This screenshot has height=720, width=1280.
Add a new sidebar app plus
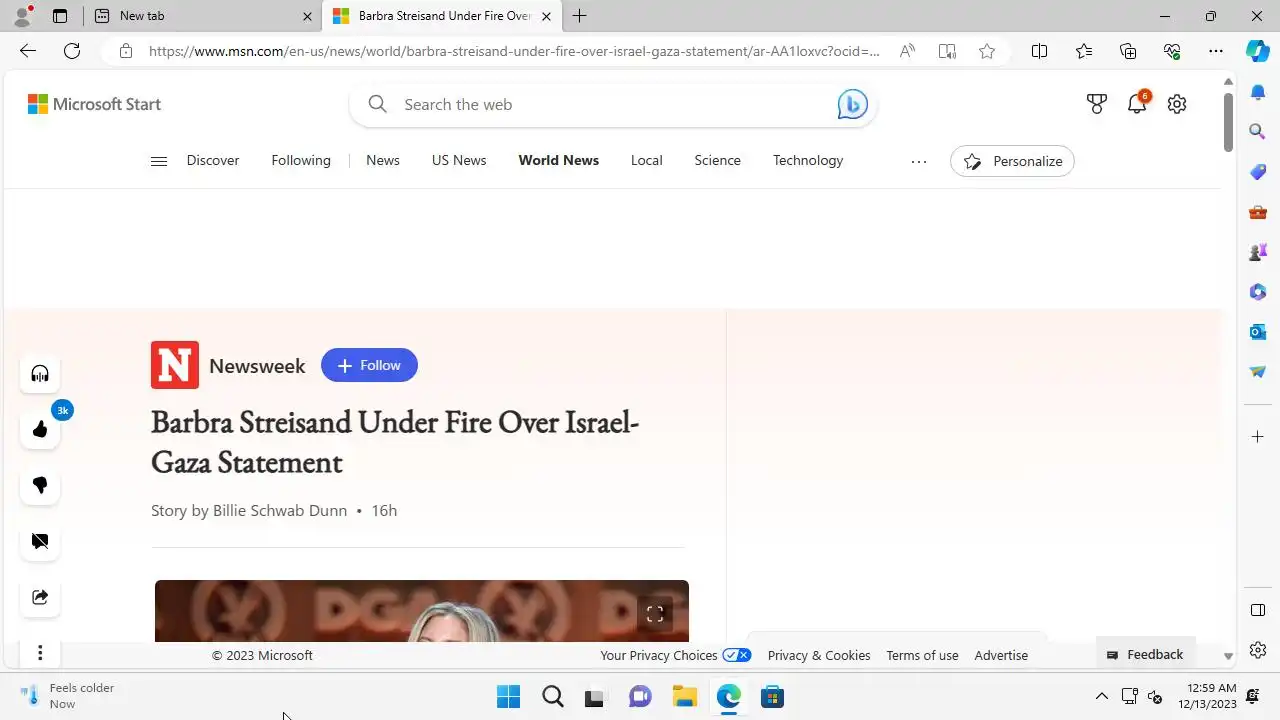(1258, 437)
